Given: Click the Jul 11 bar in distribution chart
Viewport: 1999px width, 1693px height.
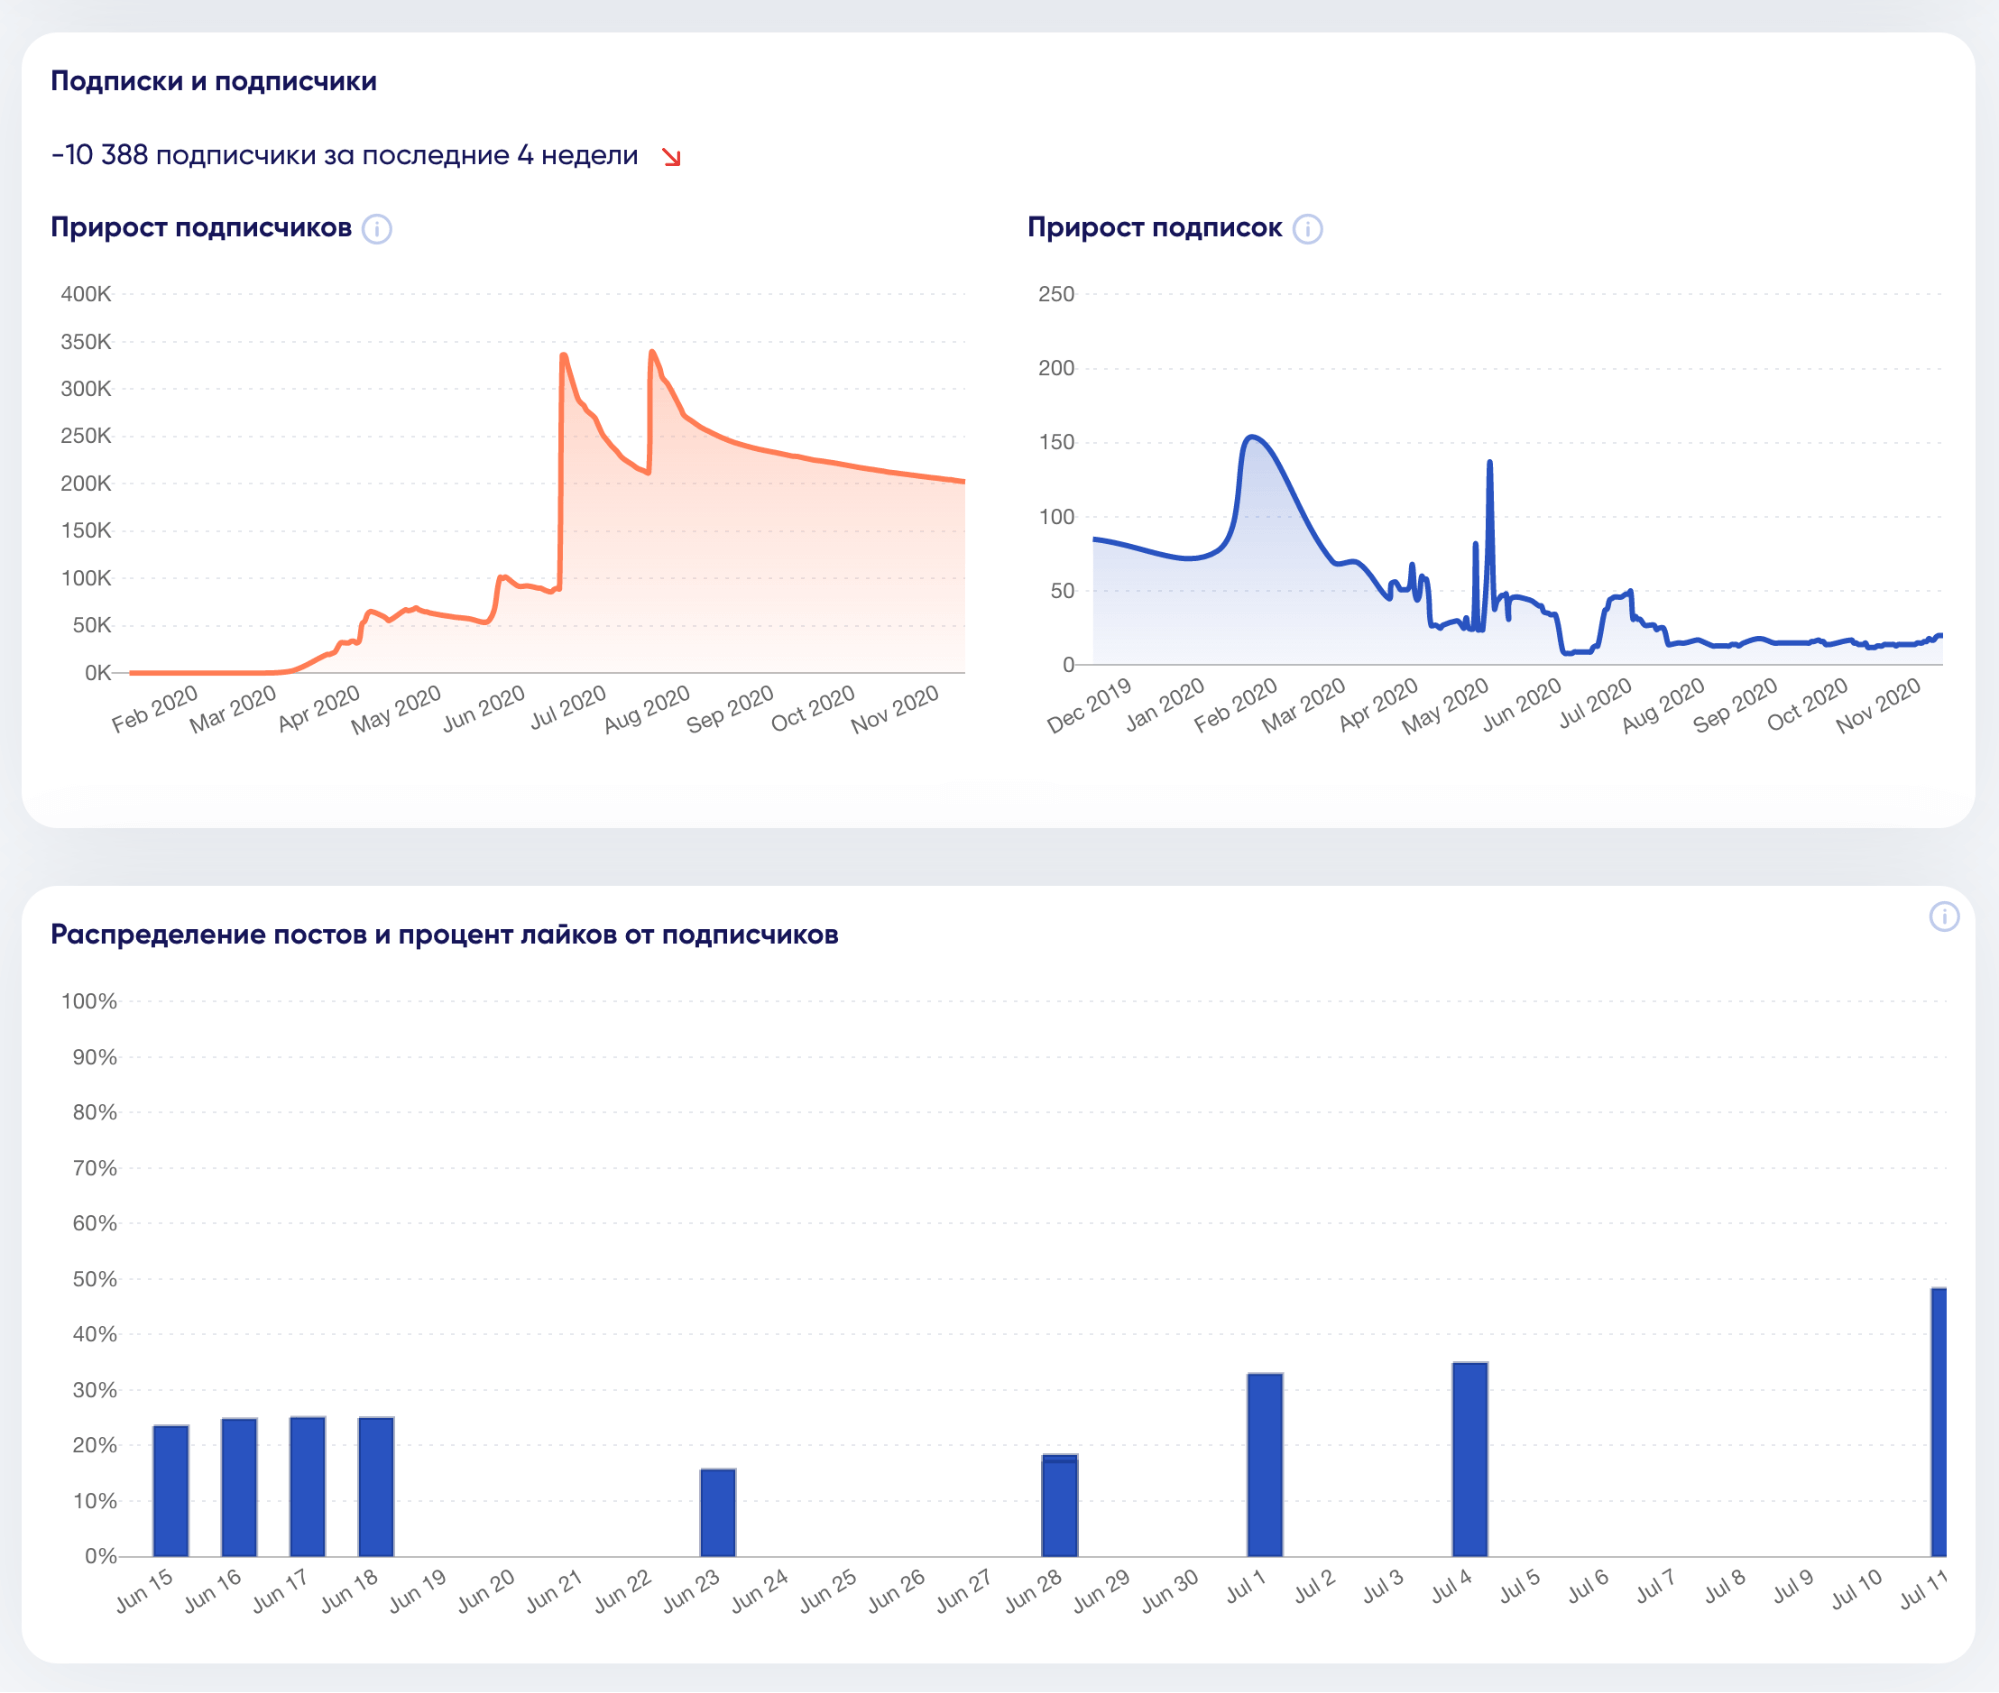Looking at the screenshot, I should pyautogui.click(x=1938, y=1420).
